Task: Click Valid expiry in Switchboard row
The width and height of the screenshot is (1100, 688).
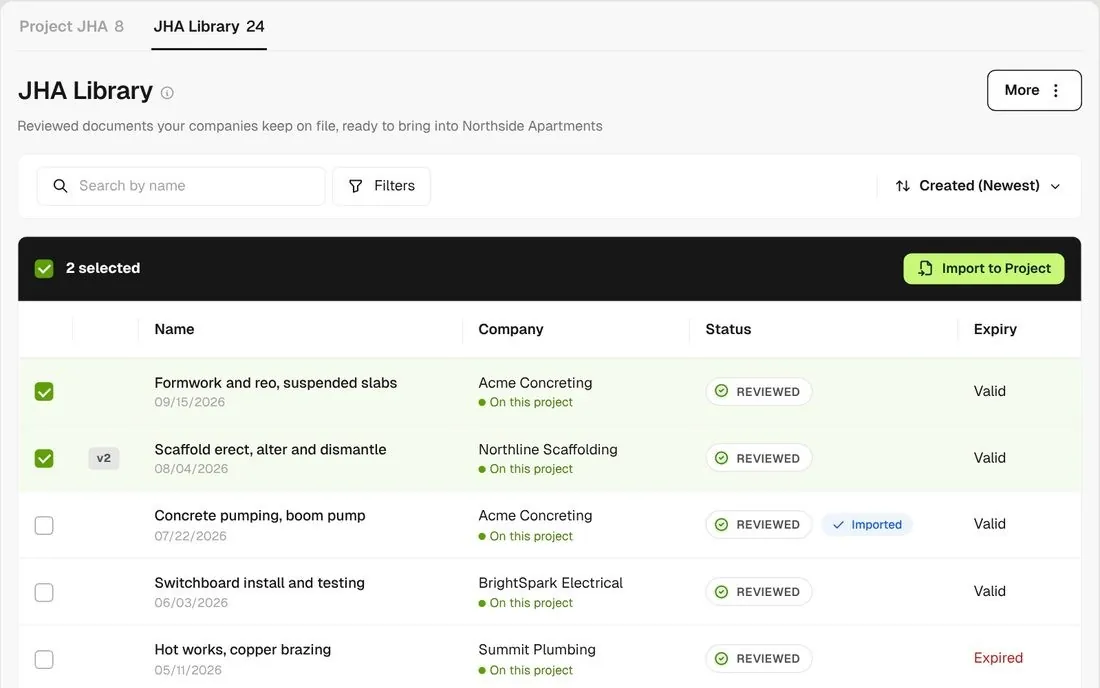Action: click(x=989, y=591)
